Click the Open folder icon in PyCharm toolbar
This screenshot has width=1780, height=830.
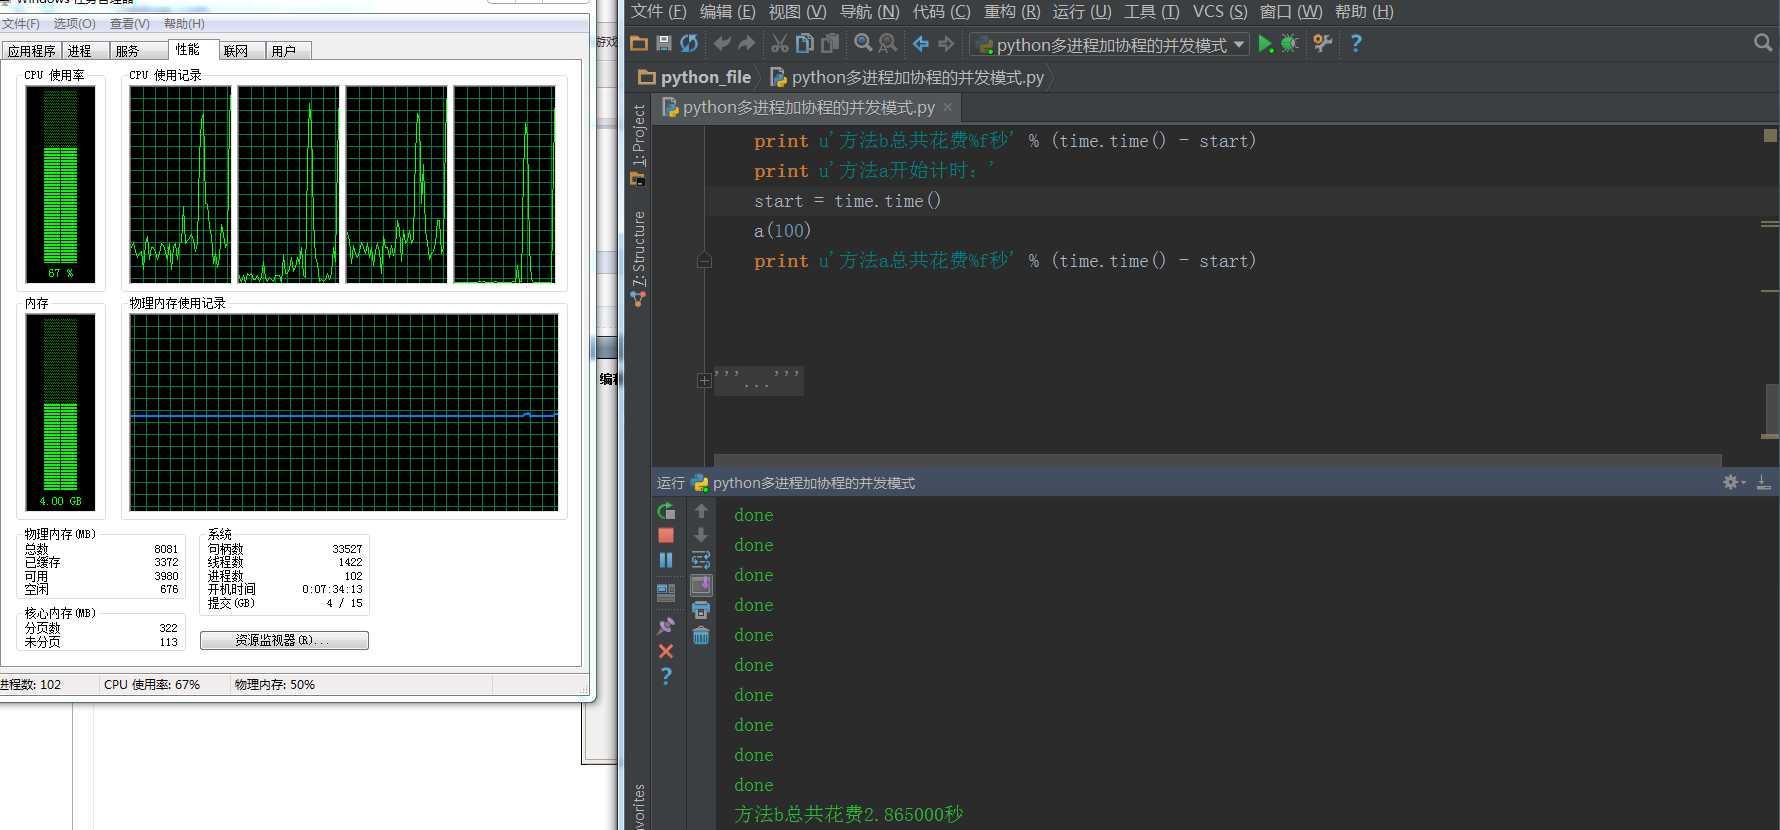coord(639,43)
